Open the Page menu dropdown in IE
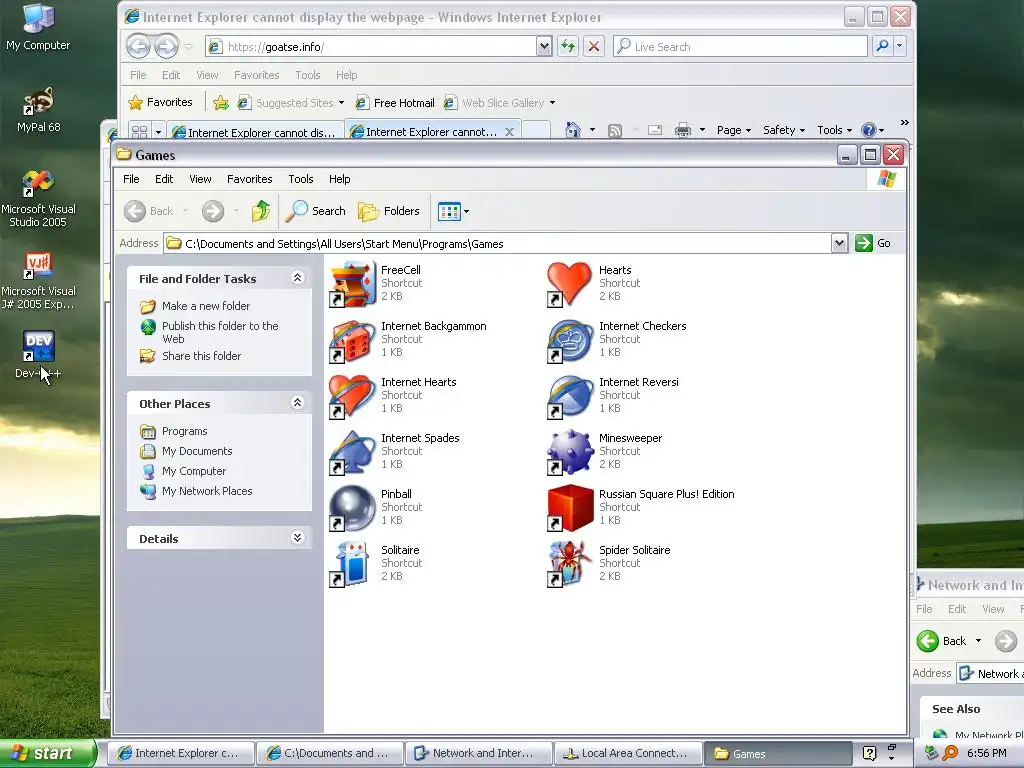Image resolution: width=1024 pixels, height=768 pixels. pyautogui.click(x=733, y=130)
